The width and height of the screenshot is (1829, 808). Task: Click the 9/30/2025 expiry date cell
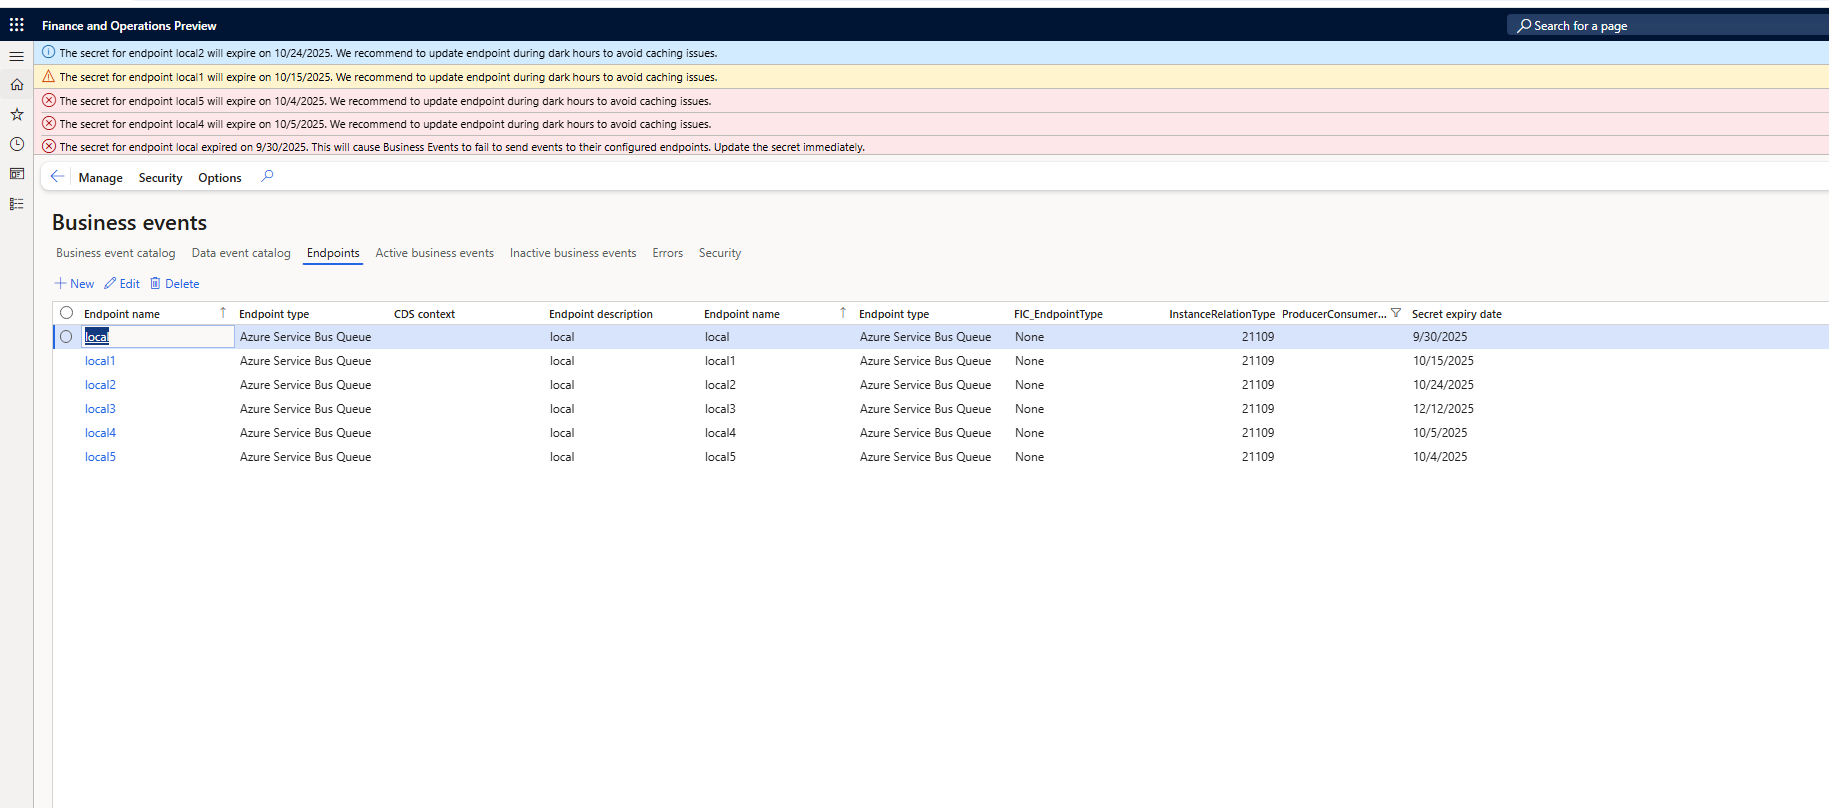coord(1440,337)
